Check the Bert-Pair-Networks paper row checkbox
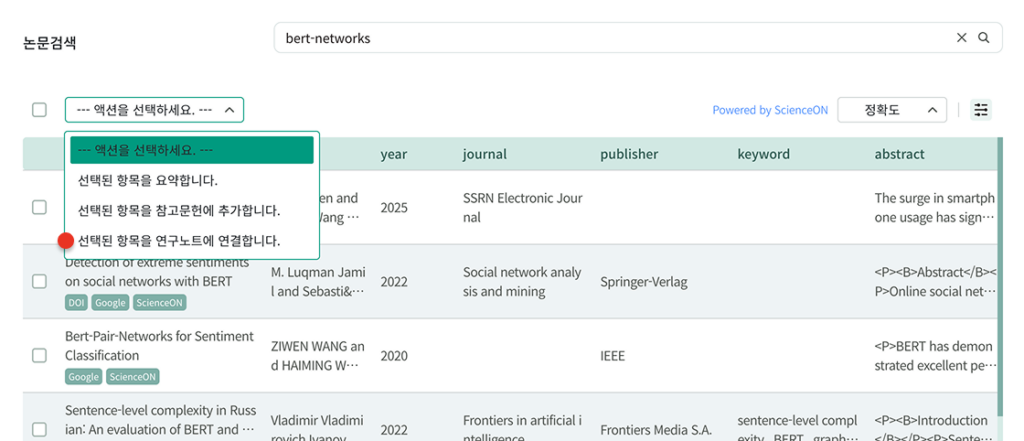This screenshot has width=1024, height=441. (39, 355)
